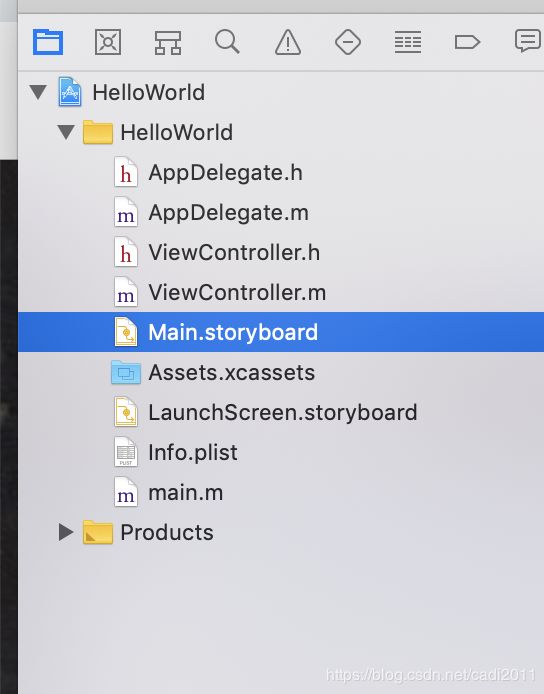Click the Info.plist file icon
544x694 pixels.
[126, 452]
